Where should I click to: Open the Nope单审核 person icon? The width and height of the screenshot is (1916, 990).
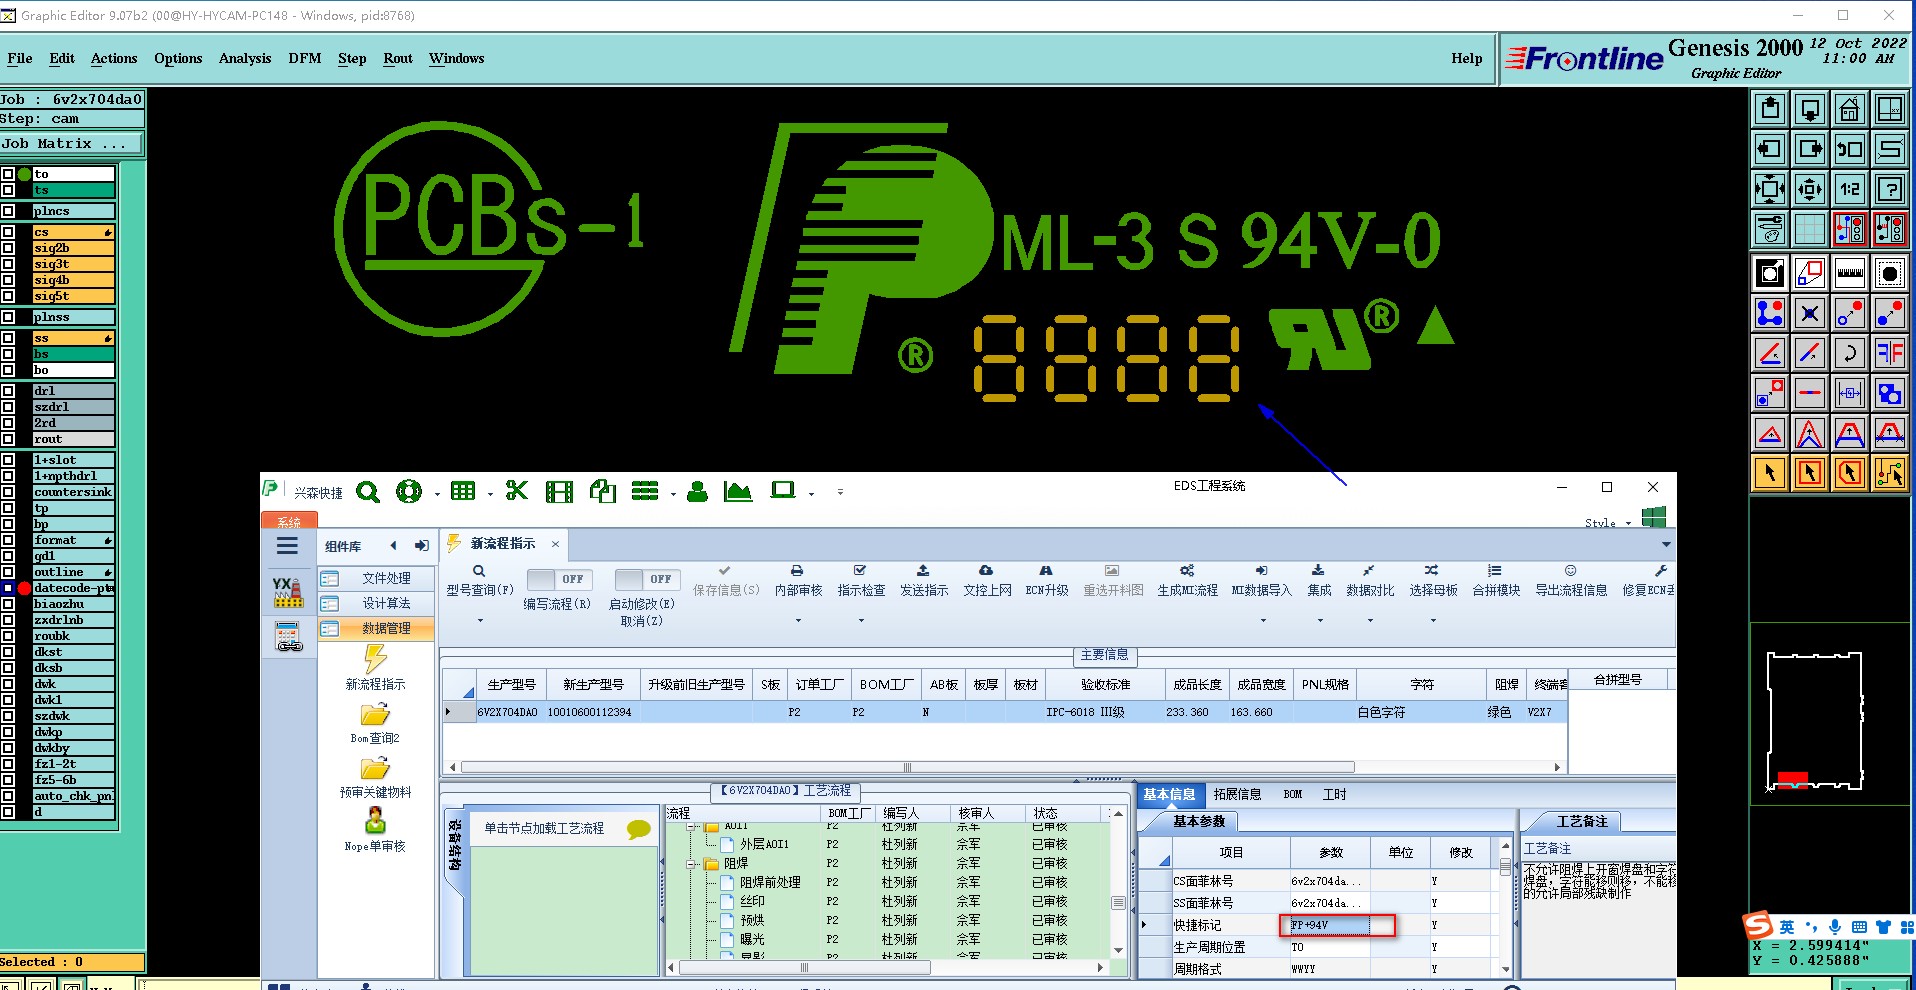(x=375, y=821)
